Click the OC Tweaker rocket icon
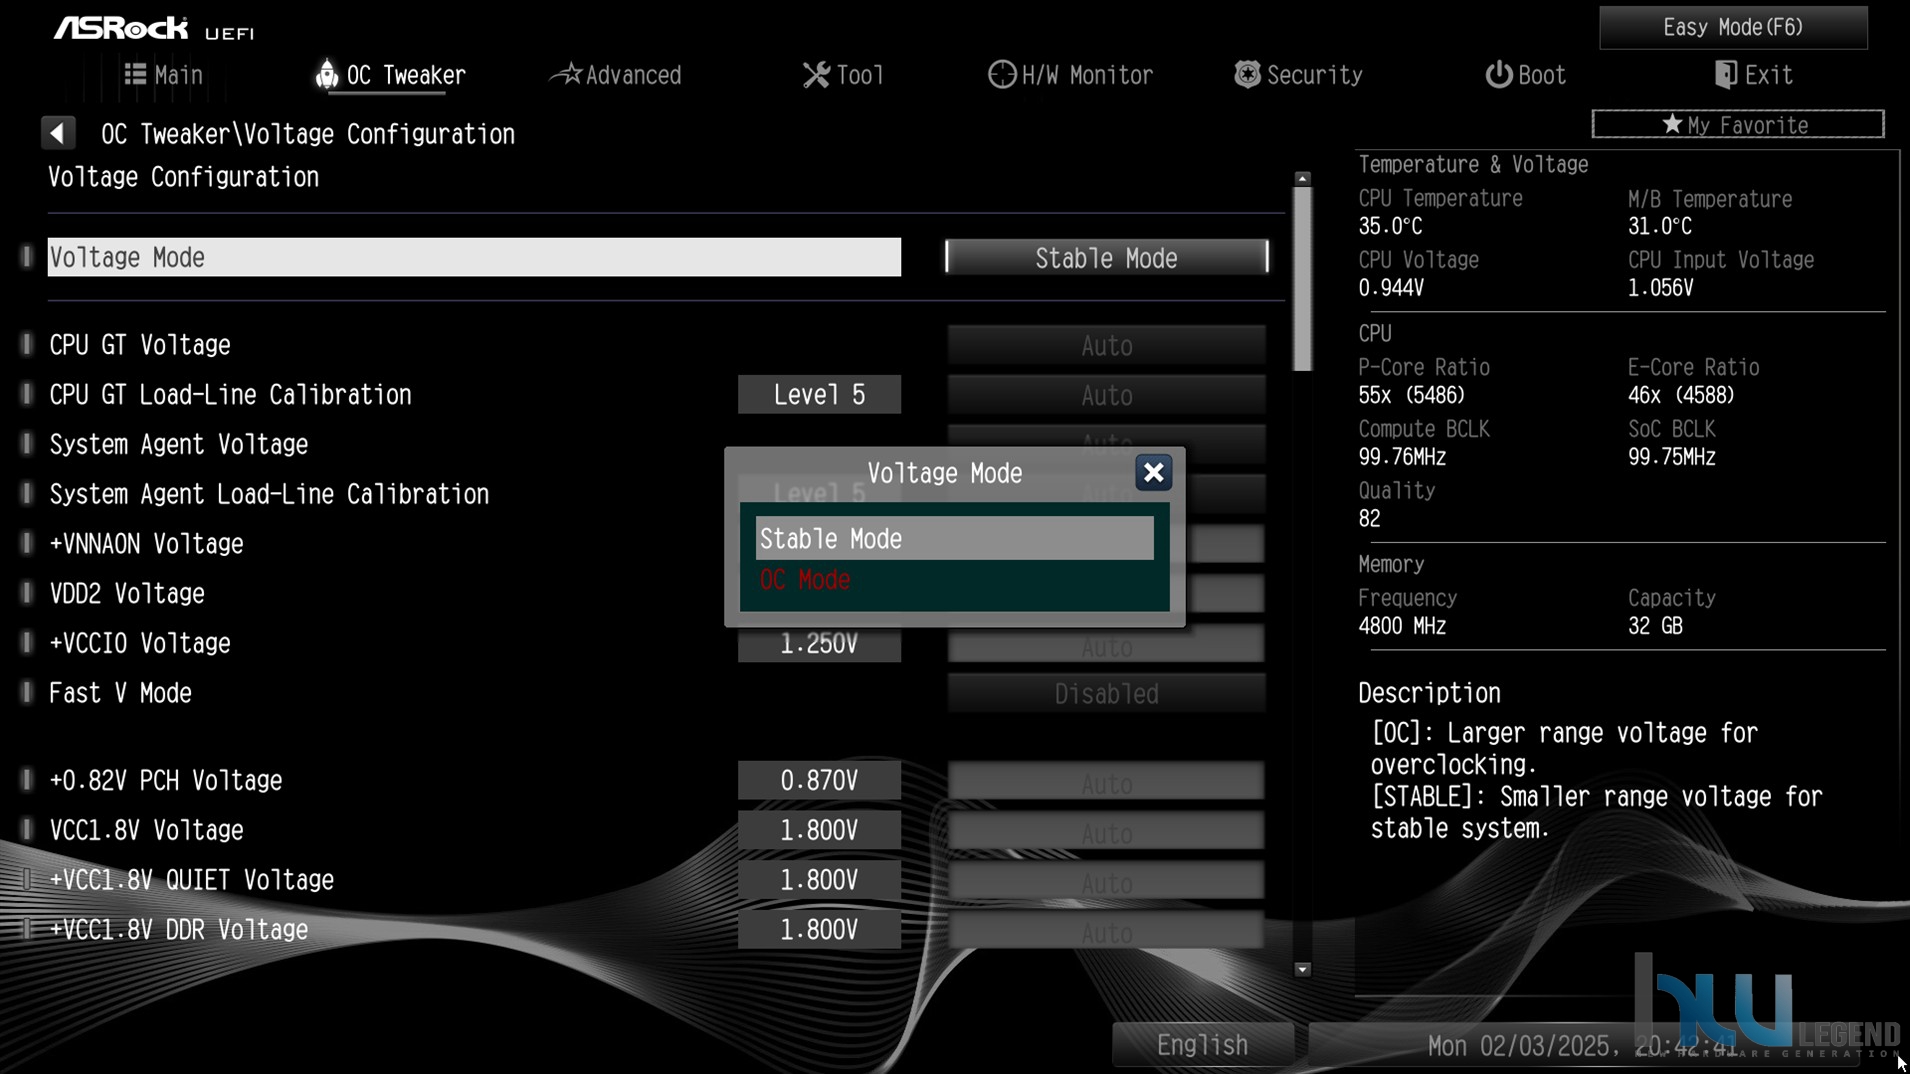 (326, 74)
